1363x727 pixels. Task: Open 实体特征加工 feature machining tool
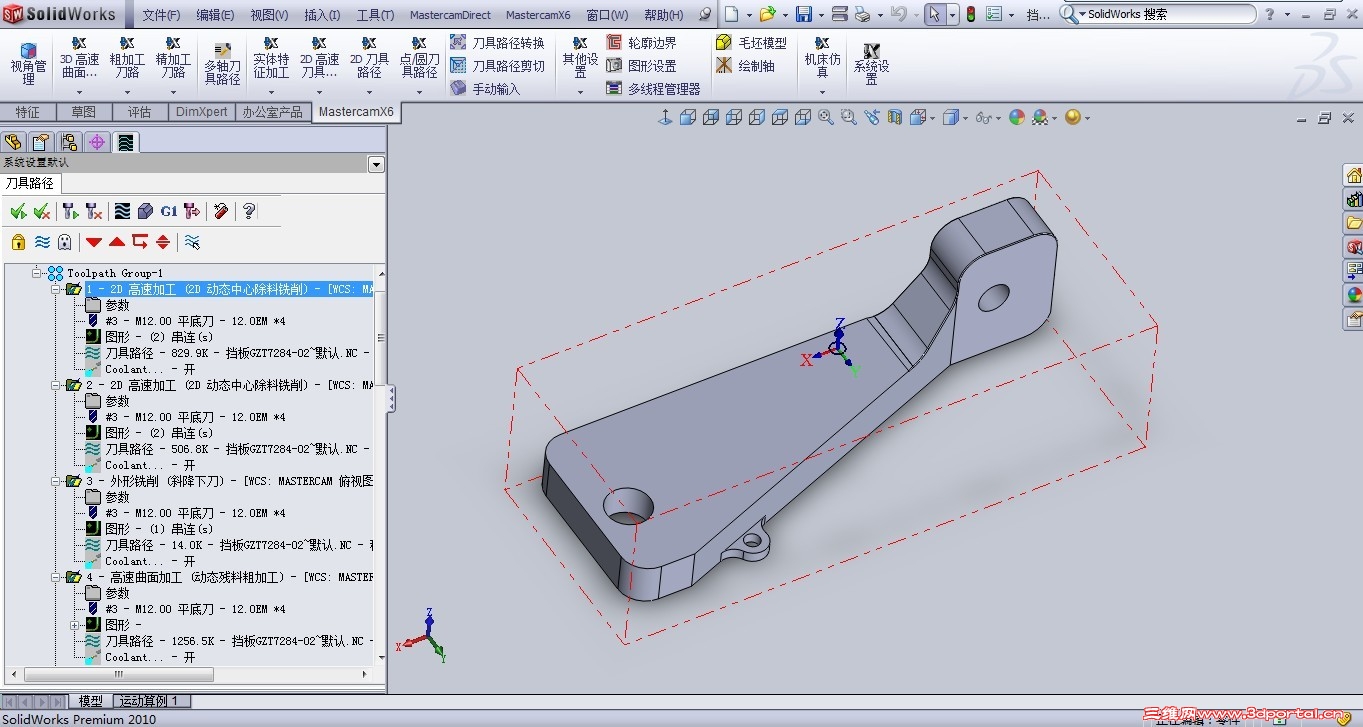(271, 59)
